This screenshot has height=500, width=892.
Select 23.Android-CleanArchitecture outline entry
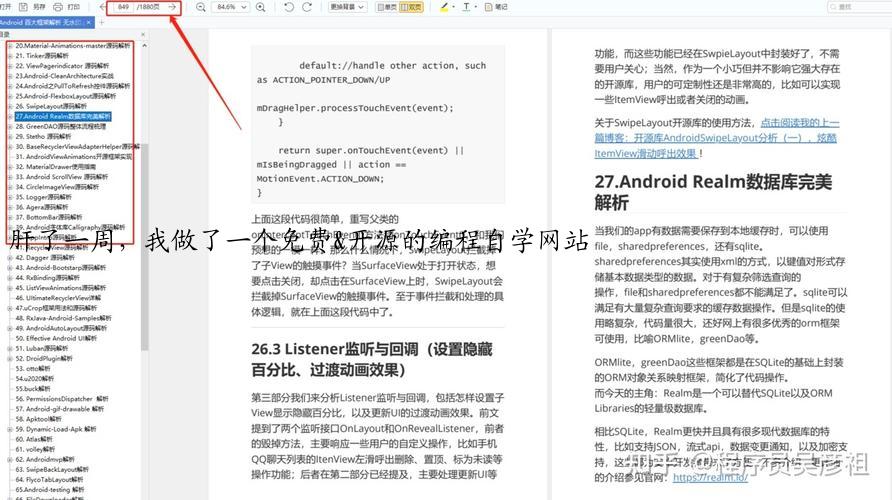point(64,76)
